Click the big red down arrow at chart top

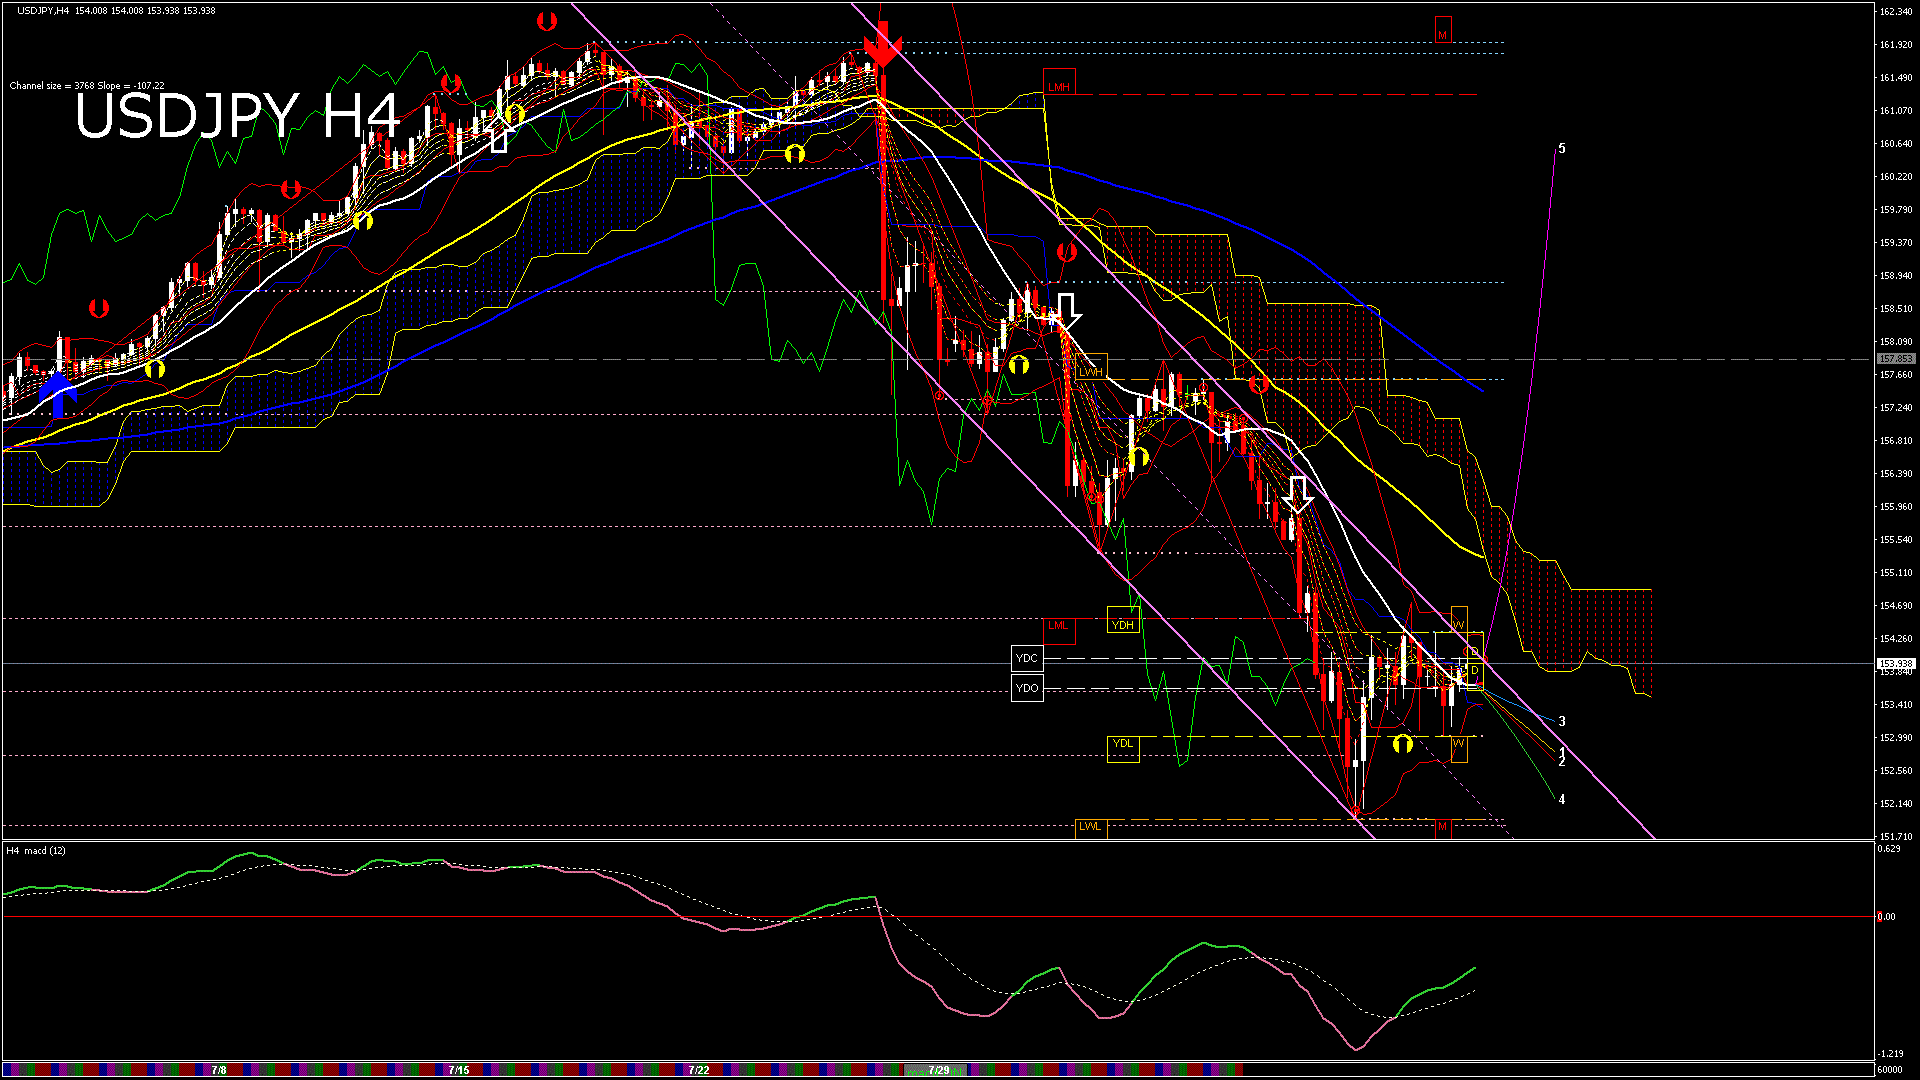(882, 44)
